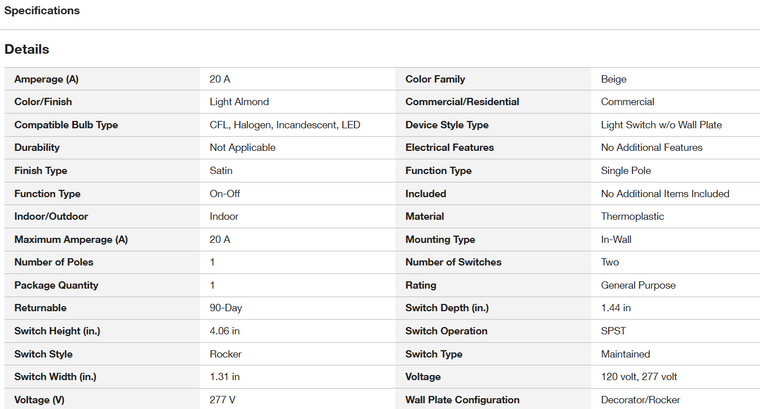The image size is (760, 409).
Task: Select the Beige value
Action: 614,79
